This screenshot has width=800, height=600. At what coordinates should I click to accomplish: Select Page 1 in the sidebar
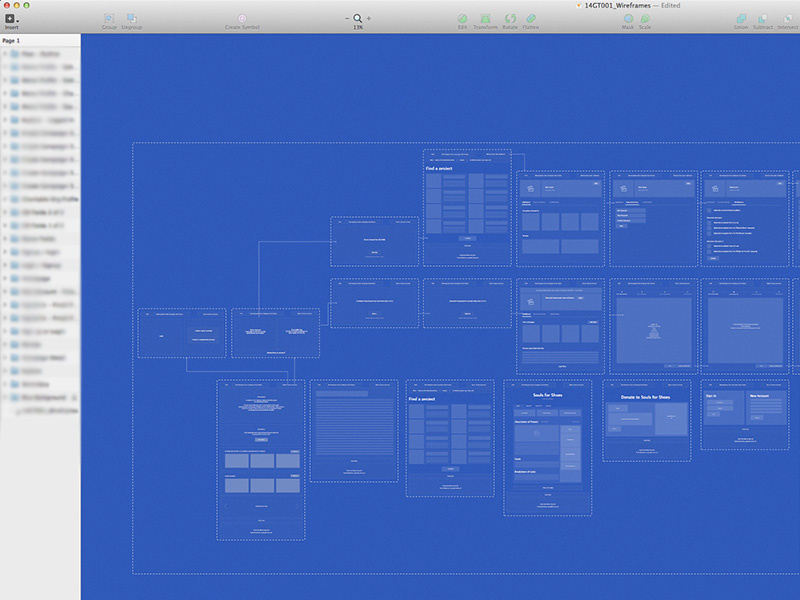pos(11,40)
